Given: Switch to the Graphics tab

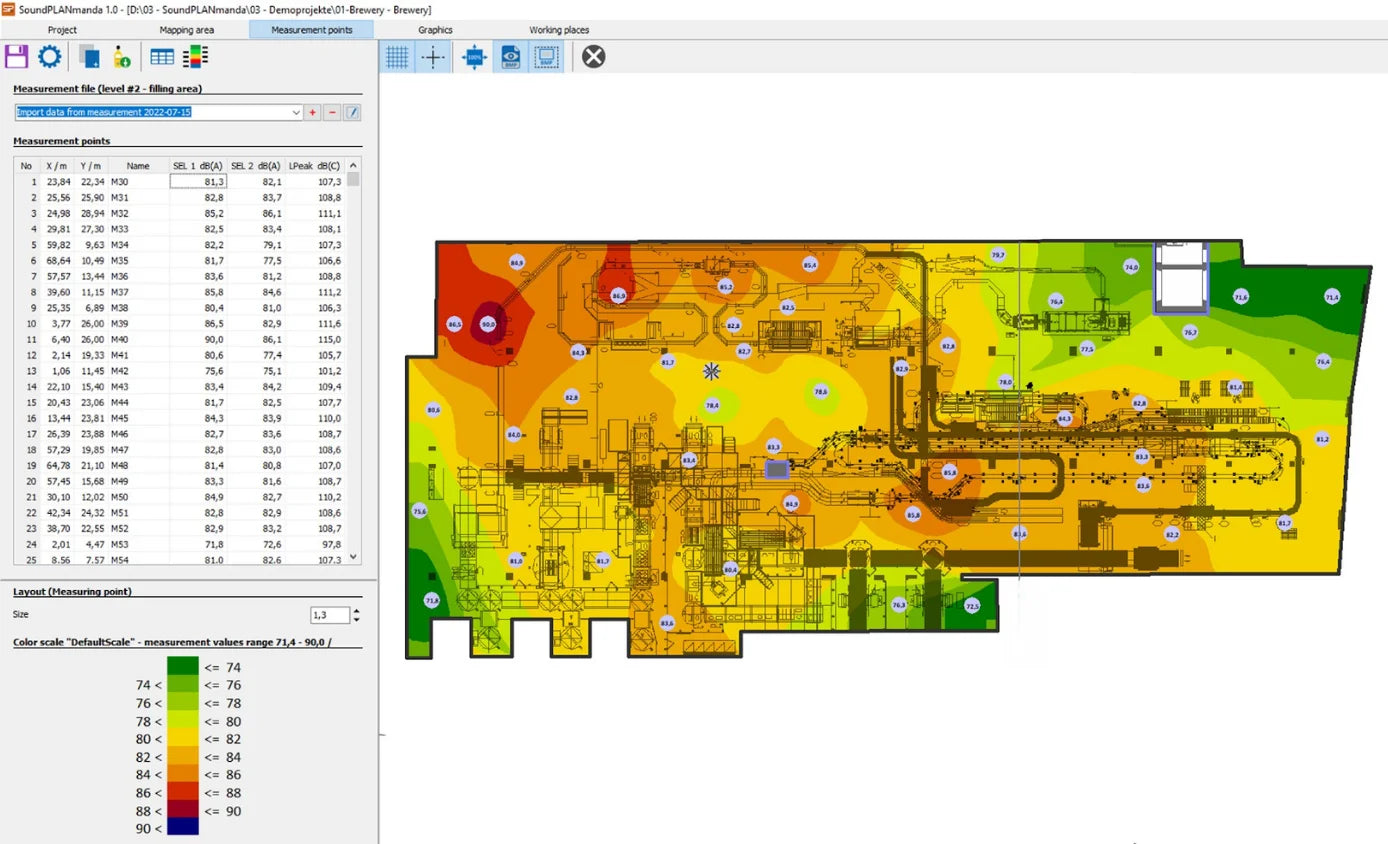Looking at the screenshot, I should tap(435, 30).
